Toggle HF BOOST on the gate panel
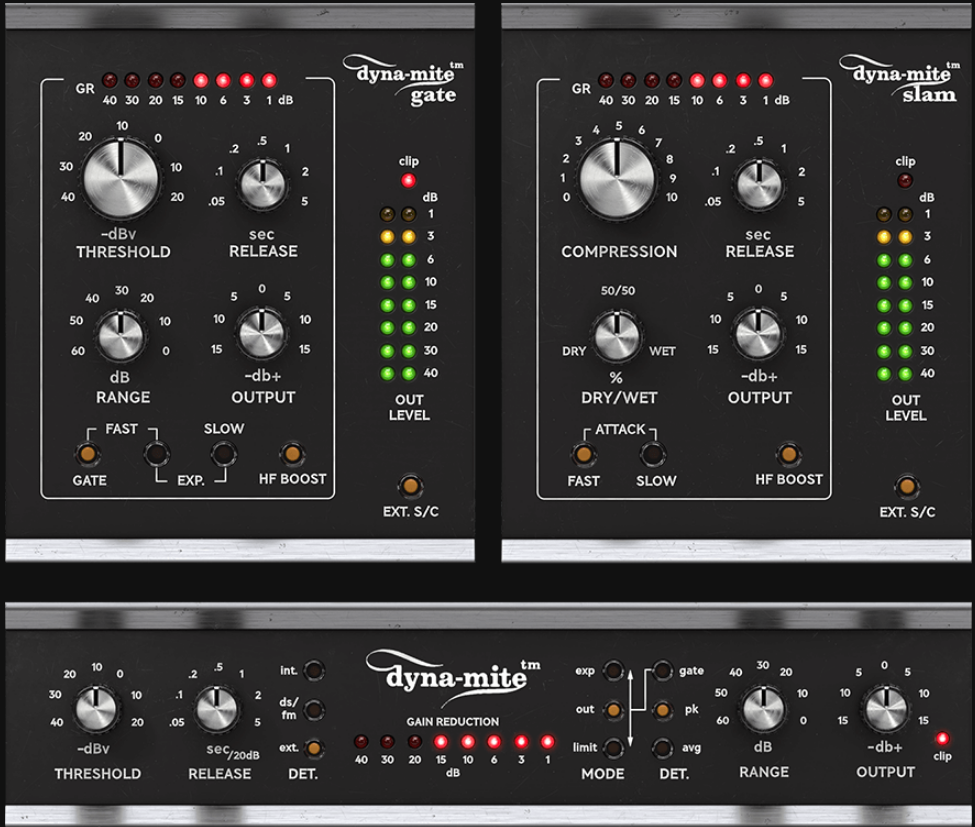Screen dimensions: 975x827 292,454
